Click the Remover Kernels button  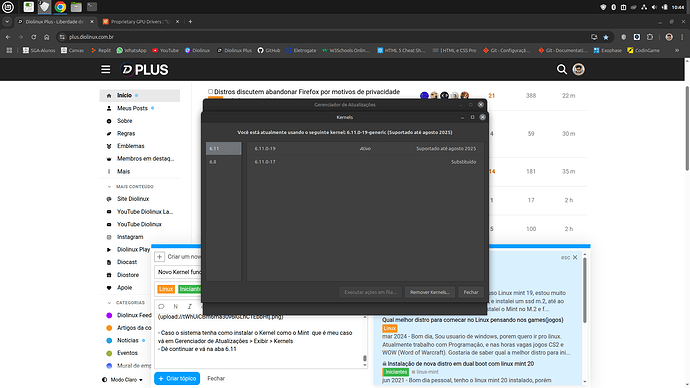[x=429, y=292]
